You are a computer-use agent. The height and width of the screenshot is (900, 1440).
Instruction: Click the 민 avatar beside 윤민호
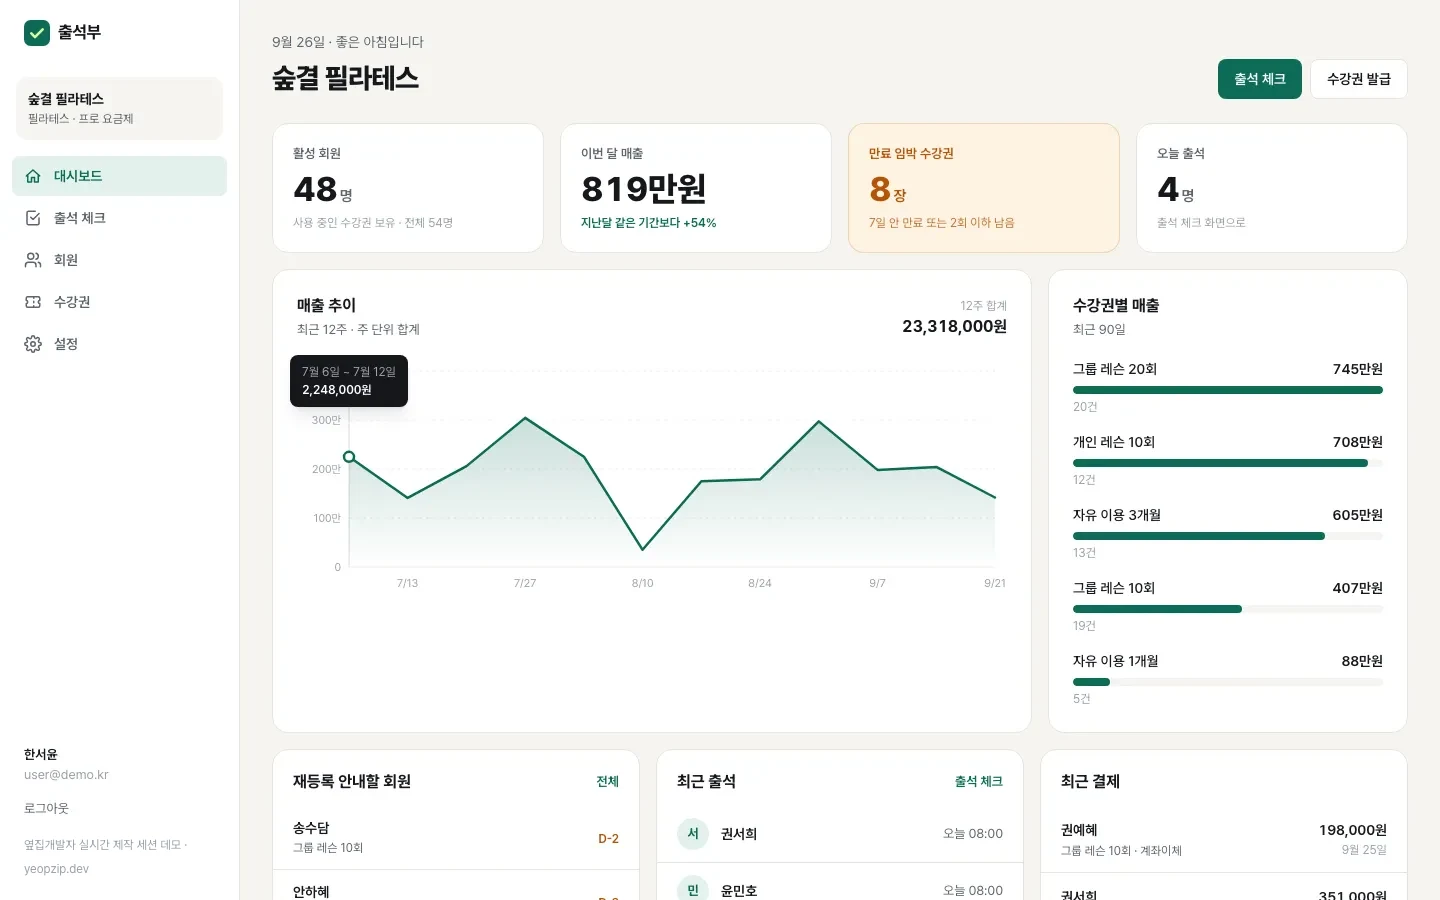pyautogui.click(x=693, y=890)
